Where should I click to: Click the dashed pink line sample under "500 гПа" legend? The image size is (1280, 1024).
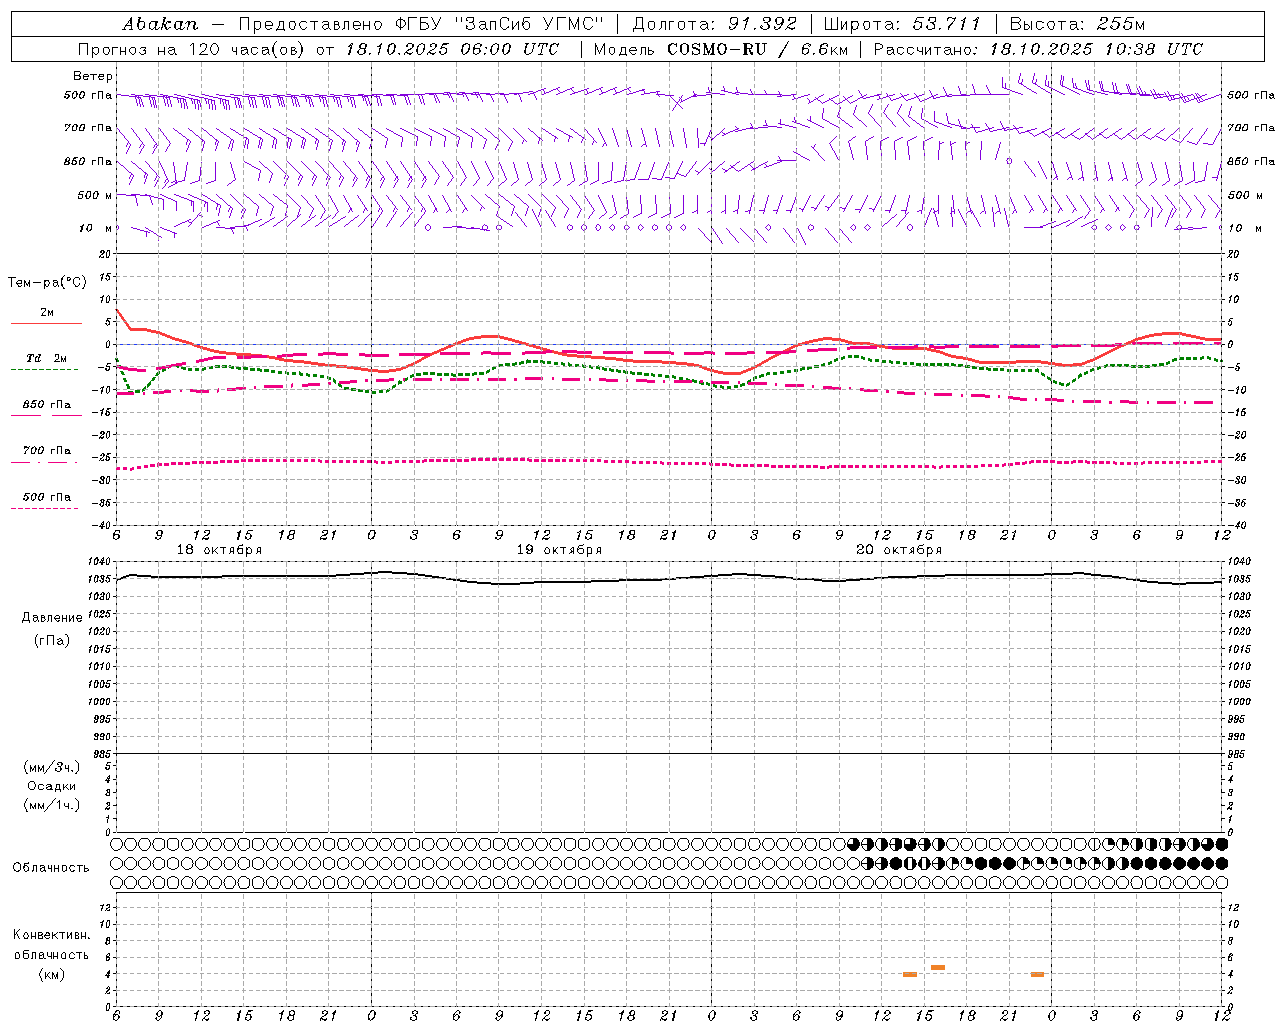[x=45, y=509]
